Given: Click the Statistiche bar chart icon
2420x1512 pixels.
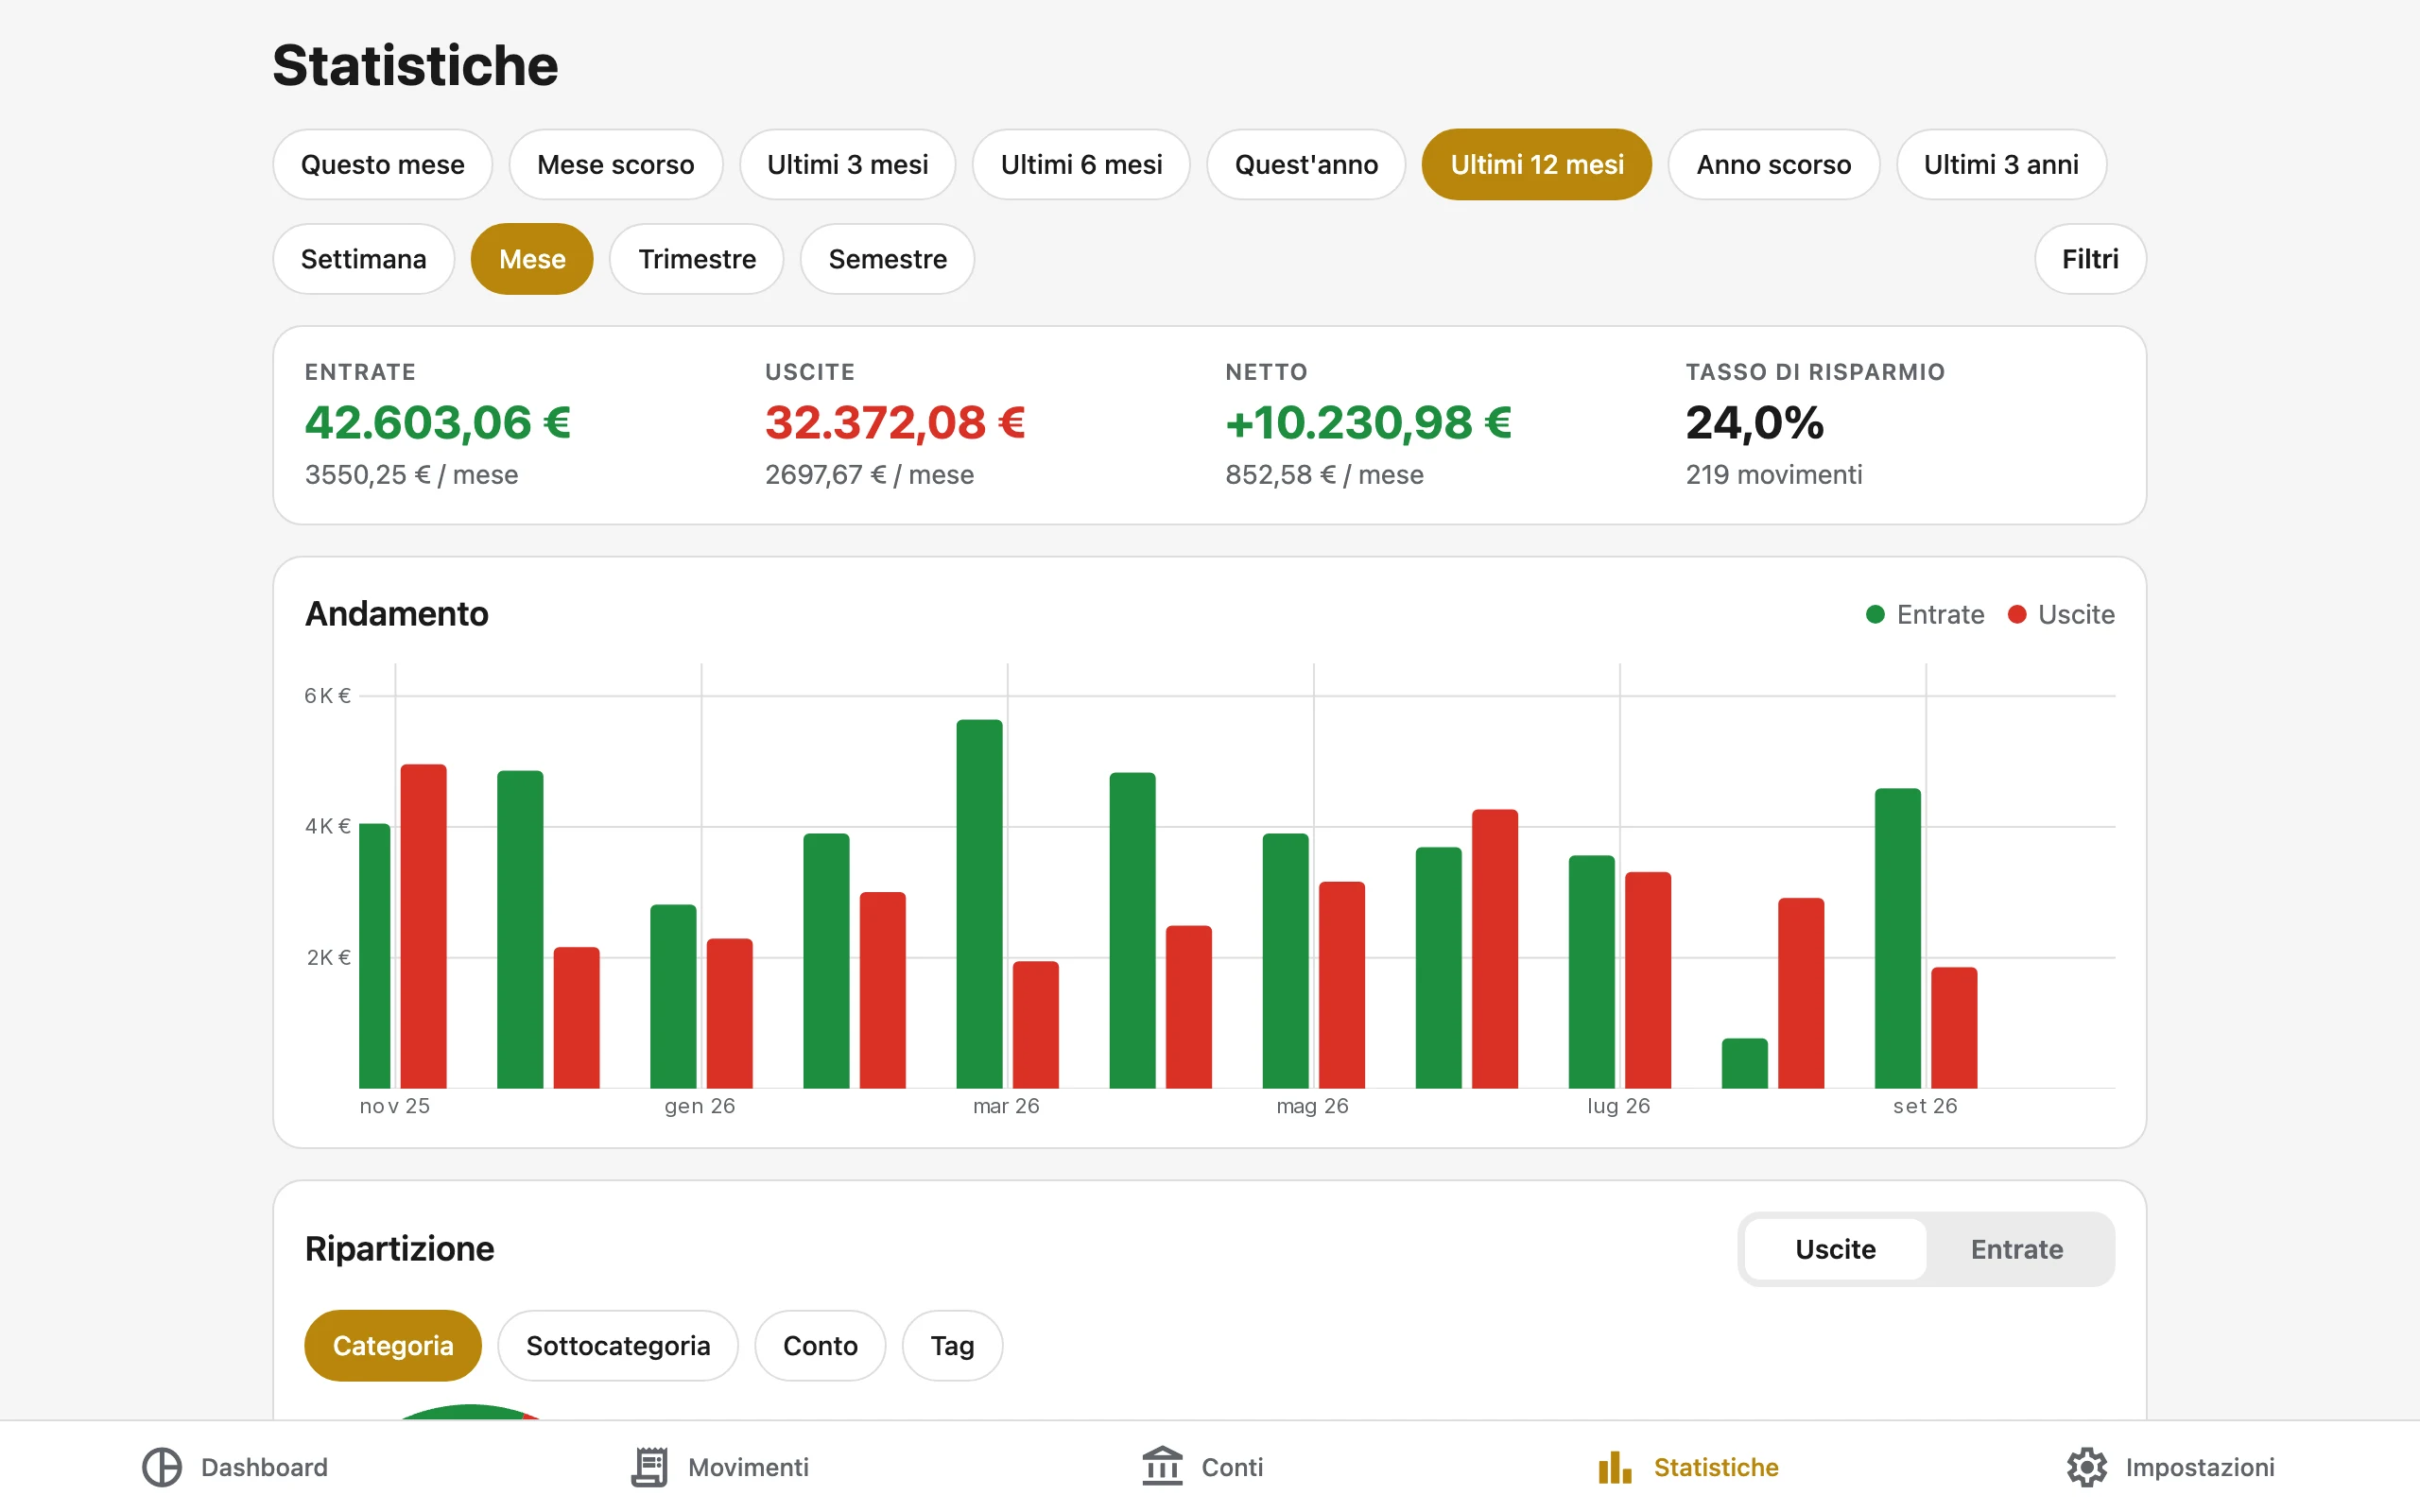Looking at the screenshot, I should click(1615, 1467).
